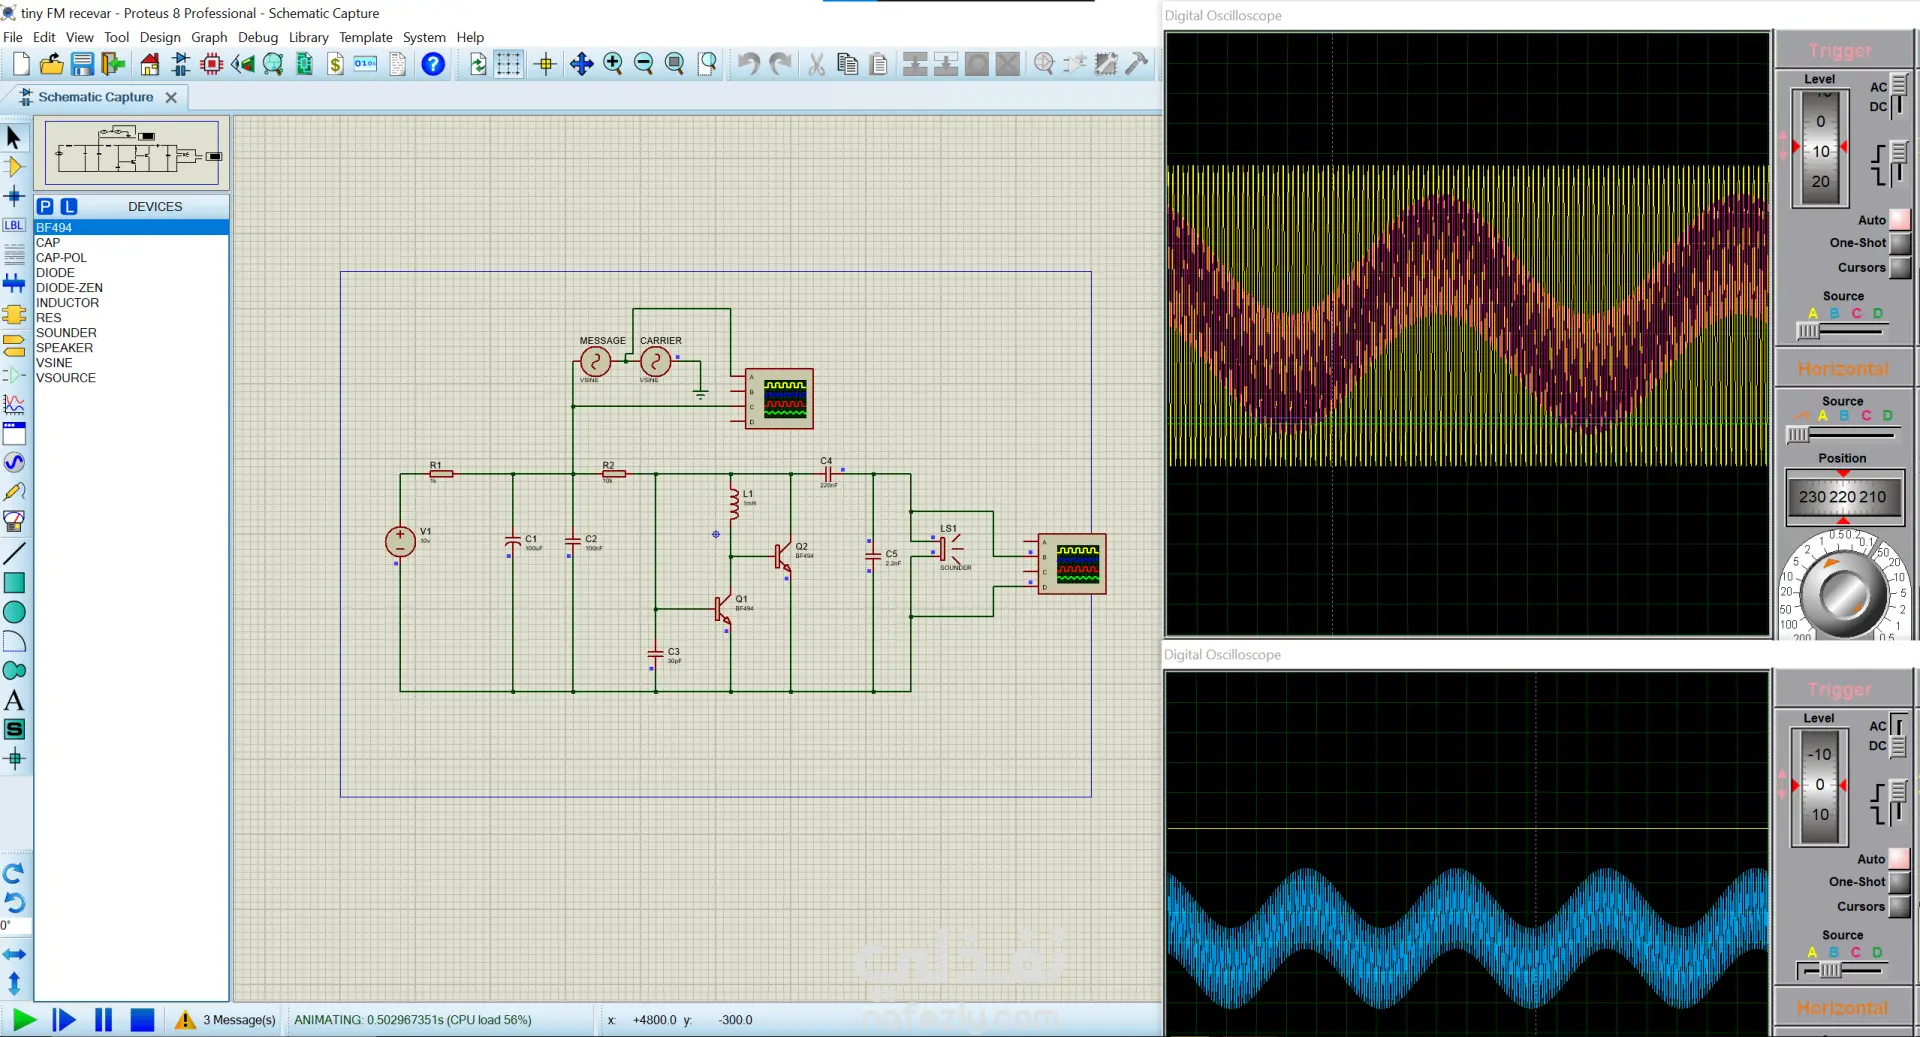Screen dimensions: 1920x1037
Task: Select INDUCTOR in the devices list
Action: (67, 303)
